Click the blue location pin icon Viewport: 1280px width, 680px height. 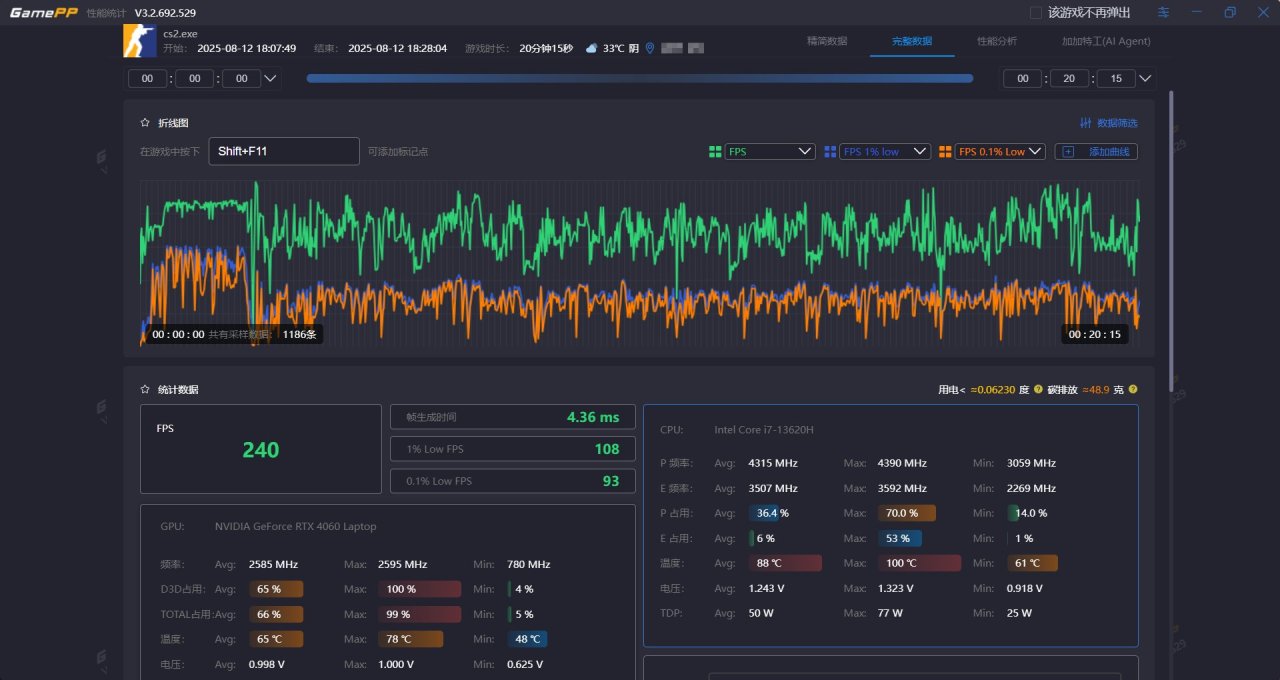[x=650, y=48]
